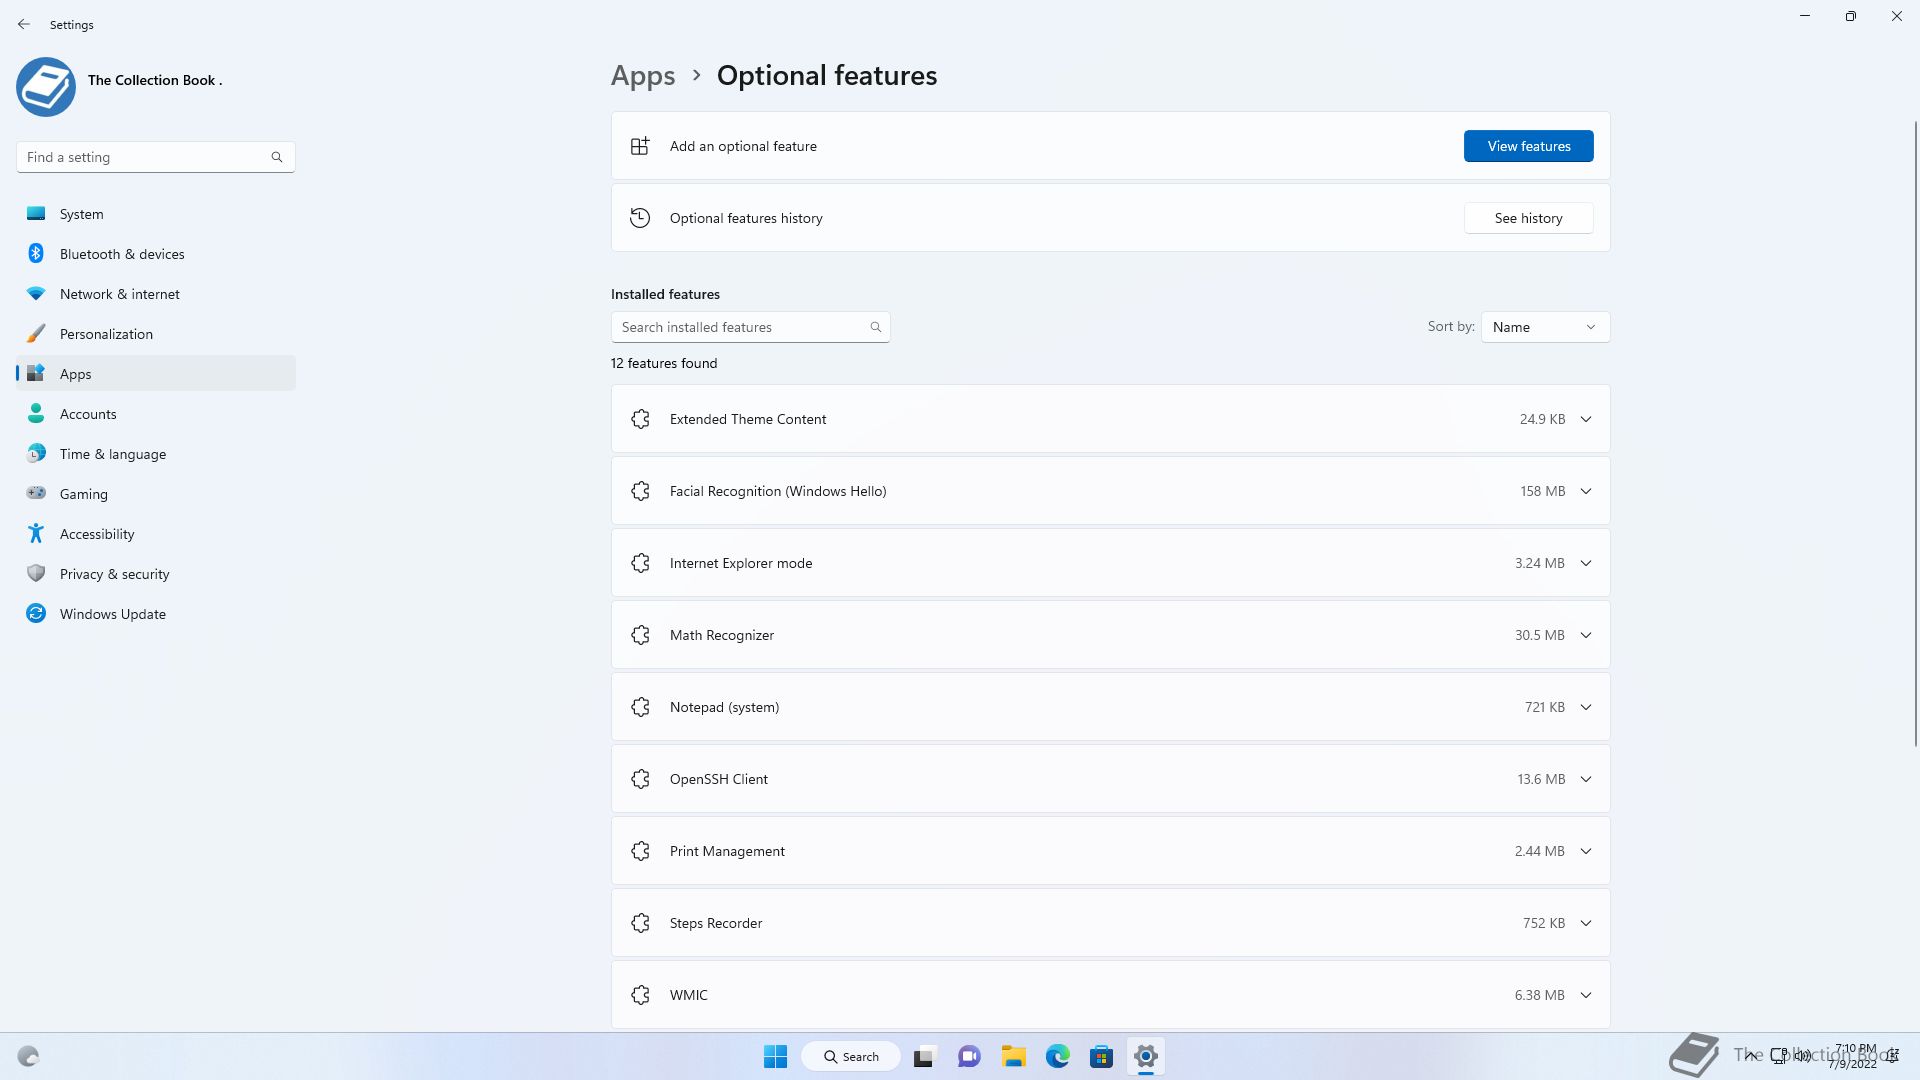Click the See history button
The width and height of the screenshot is (1920, 1080).
point(1529,218)
